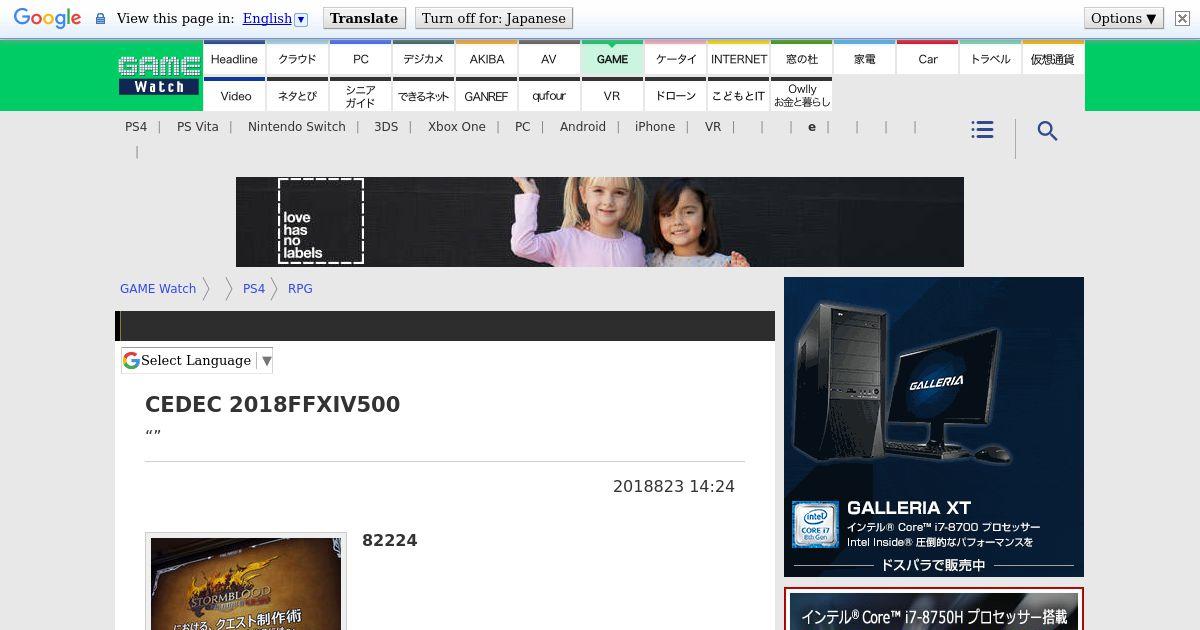Open the Headline tab

coord(234,58)
